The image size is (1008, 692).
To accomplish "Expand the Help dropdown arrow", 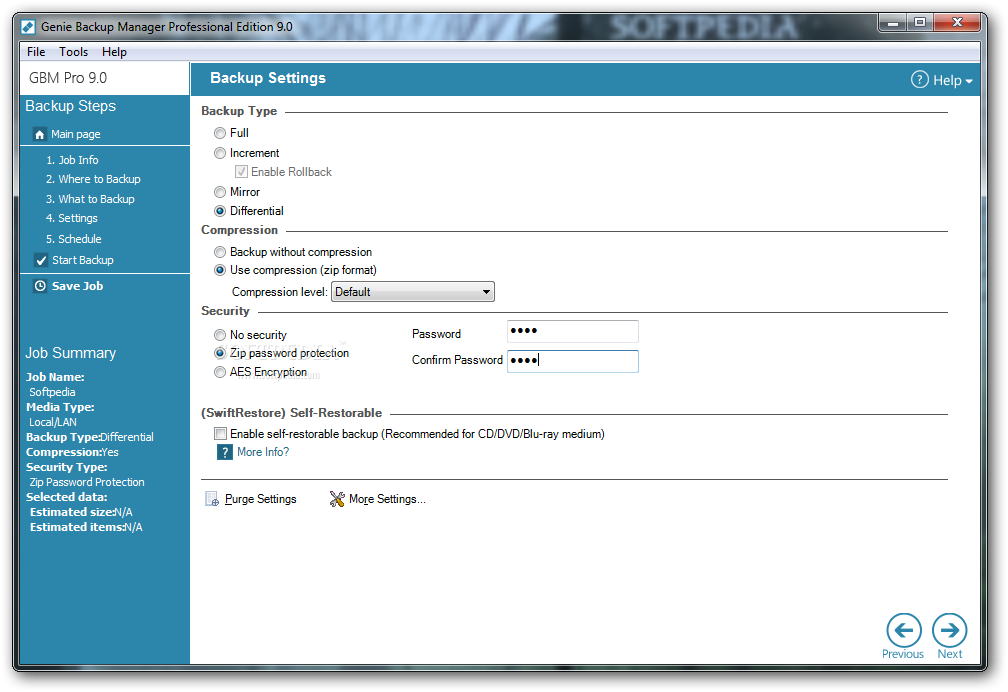I will (x=969, y=81).
